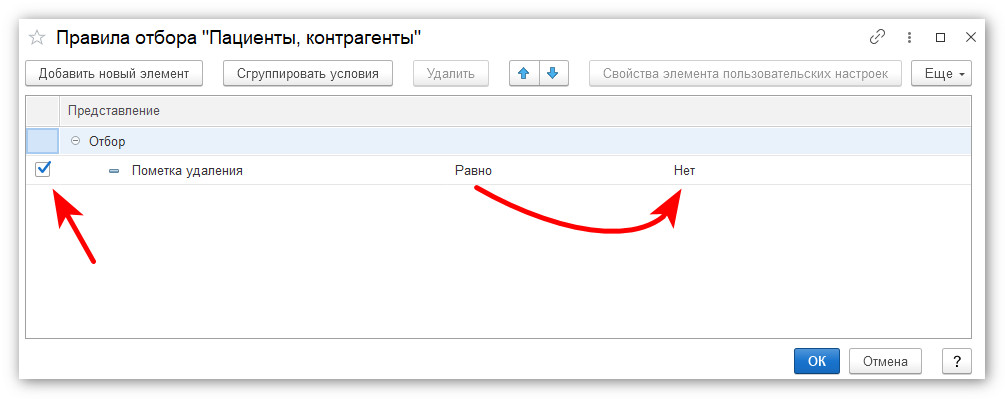Open the three-dot window menu
1005x399 pixels.
(909, 37)
